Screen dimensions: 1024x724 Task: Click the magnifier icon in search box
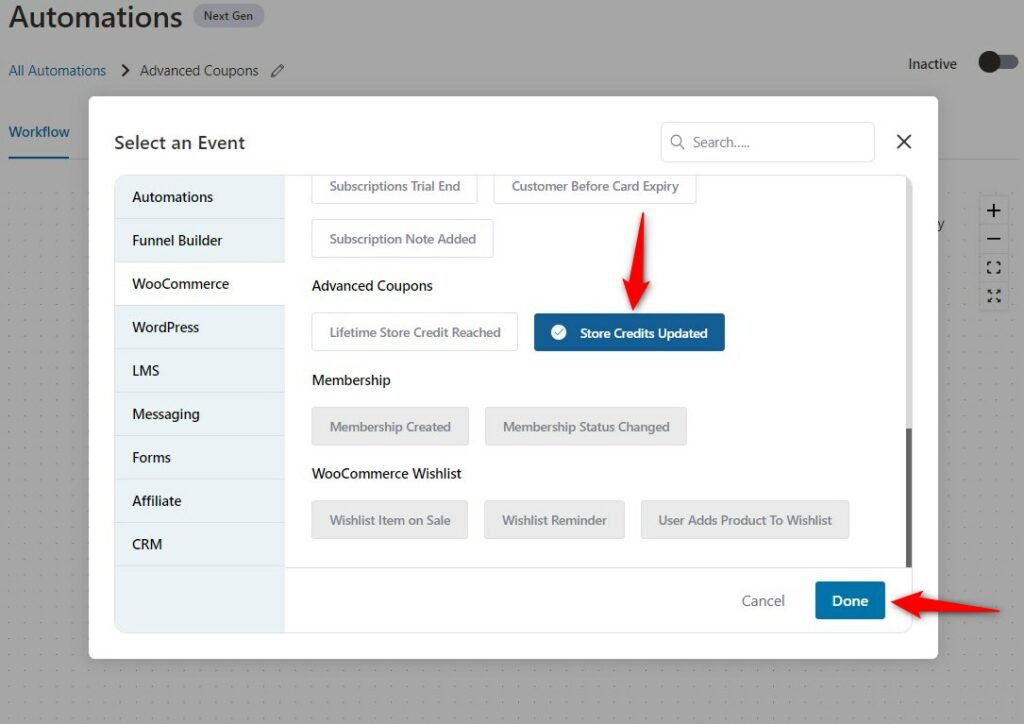click(677, 142)
